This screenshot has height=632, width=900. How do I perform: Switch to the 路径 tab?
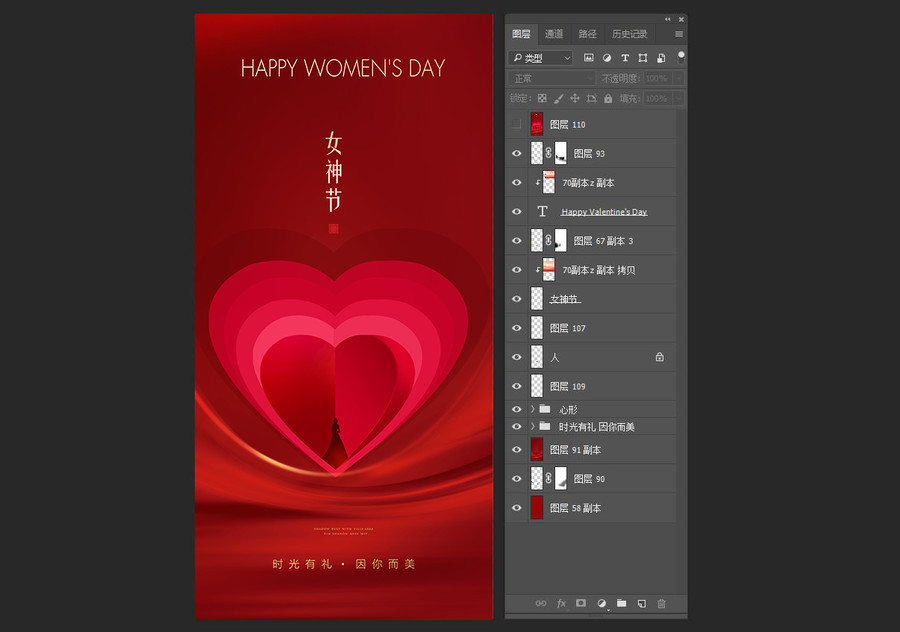[587, 34]
